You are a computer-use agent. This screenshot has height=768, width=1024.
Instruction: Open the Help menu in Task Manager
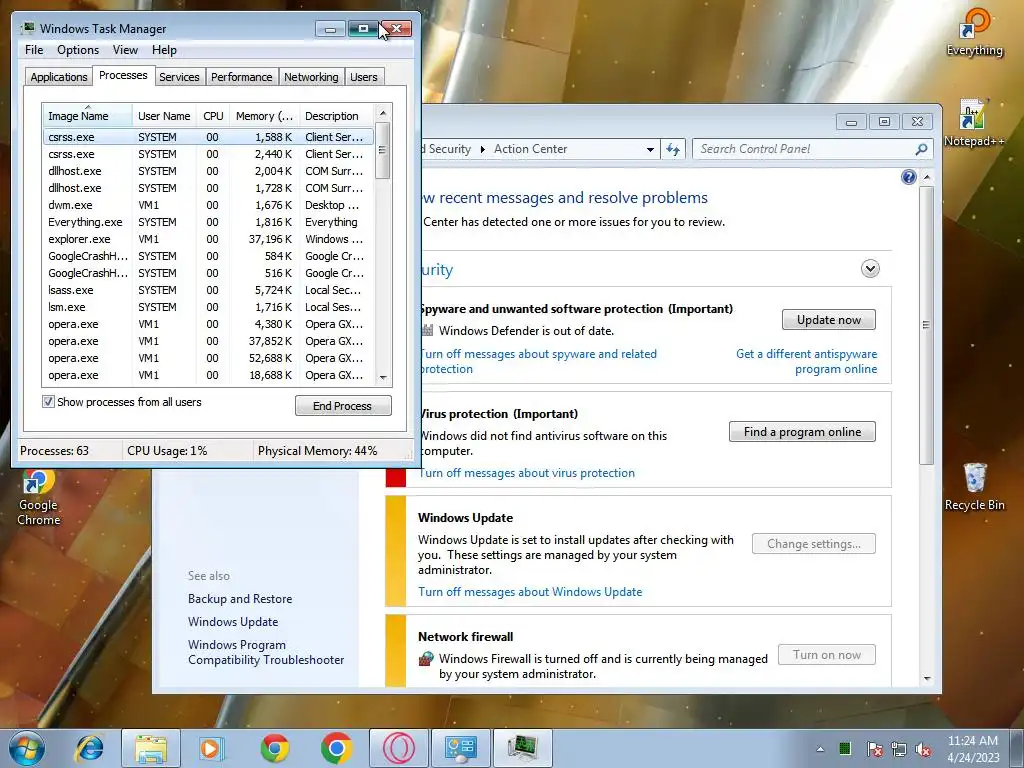(x=164, y=50)
